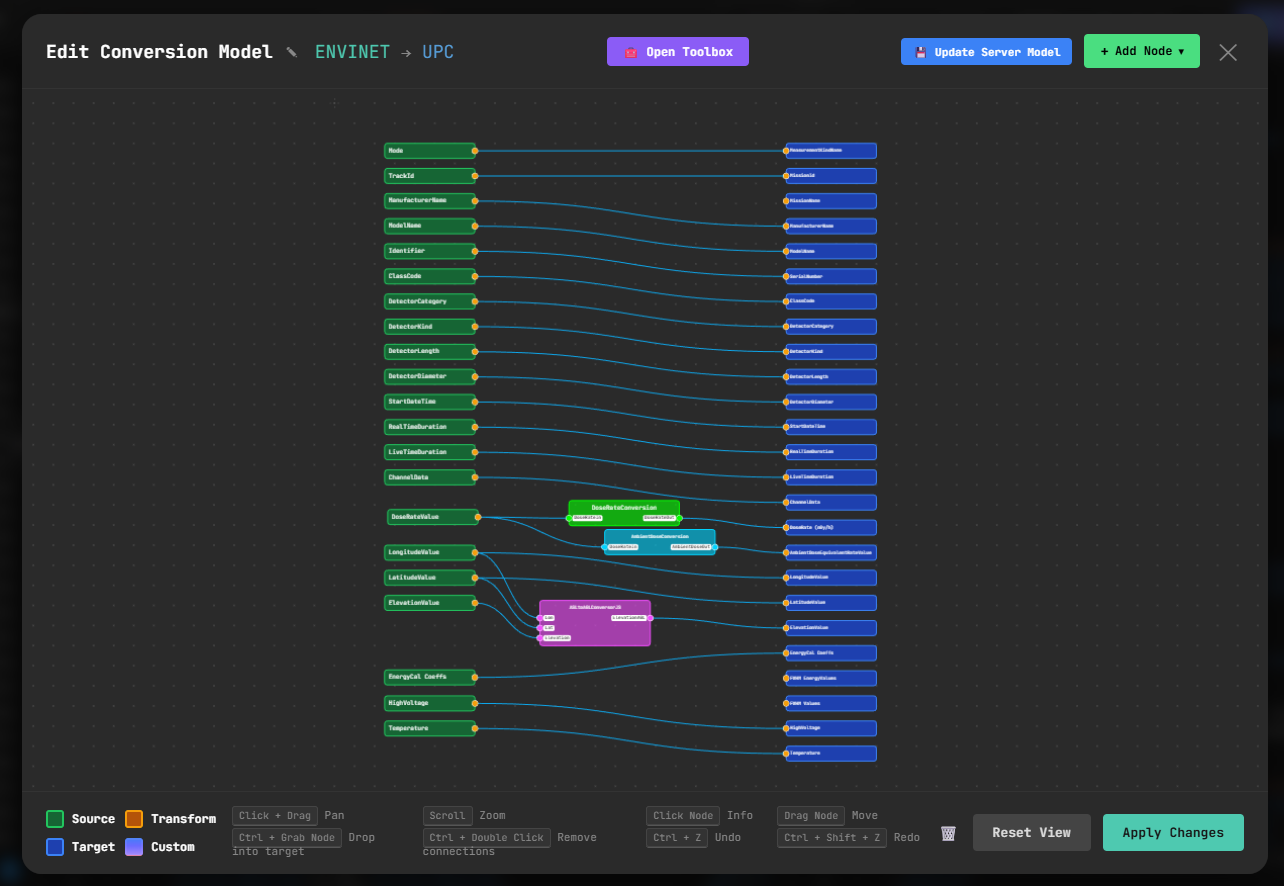Click the output port of the Mode source node
The image size is (1284, 886).
point(475,151)
